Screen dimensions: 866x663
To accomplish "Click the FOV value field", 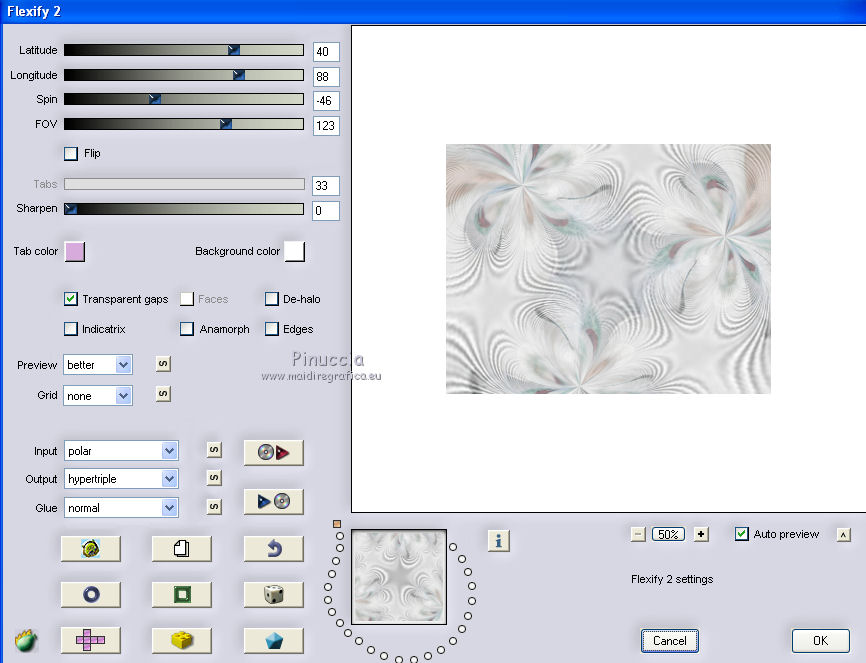I will click(x=326, y=125).
